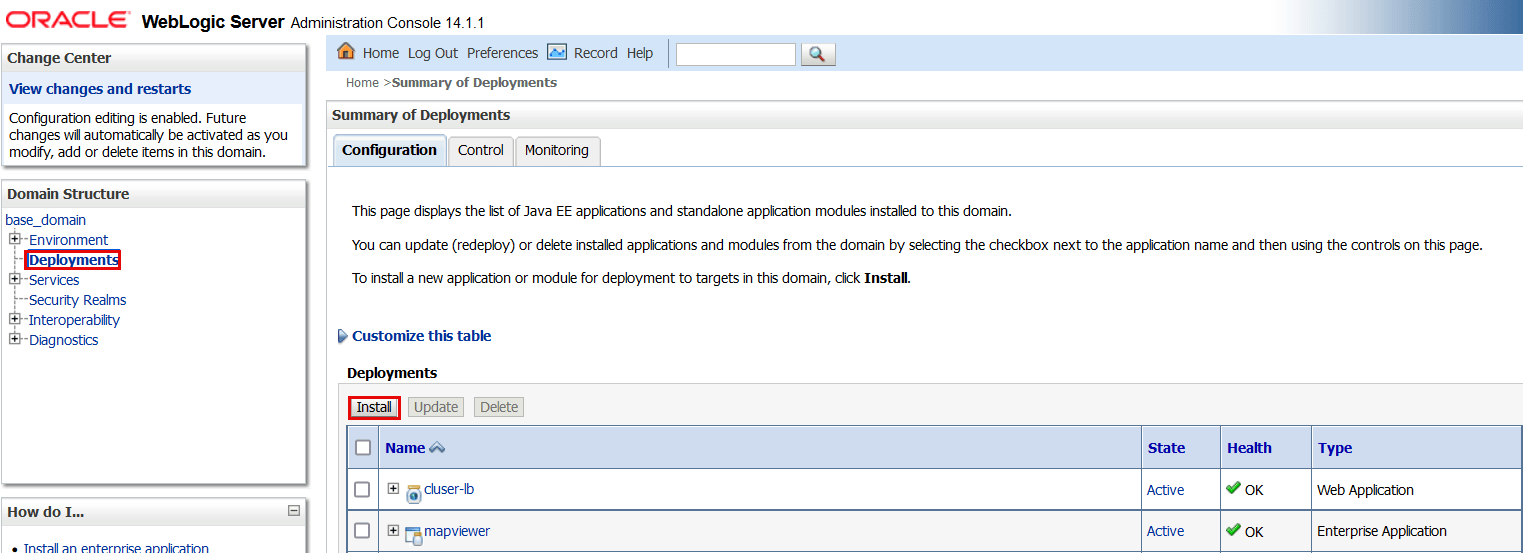Click the Record toolbar link

pos(596,53)
